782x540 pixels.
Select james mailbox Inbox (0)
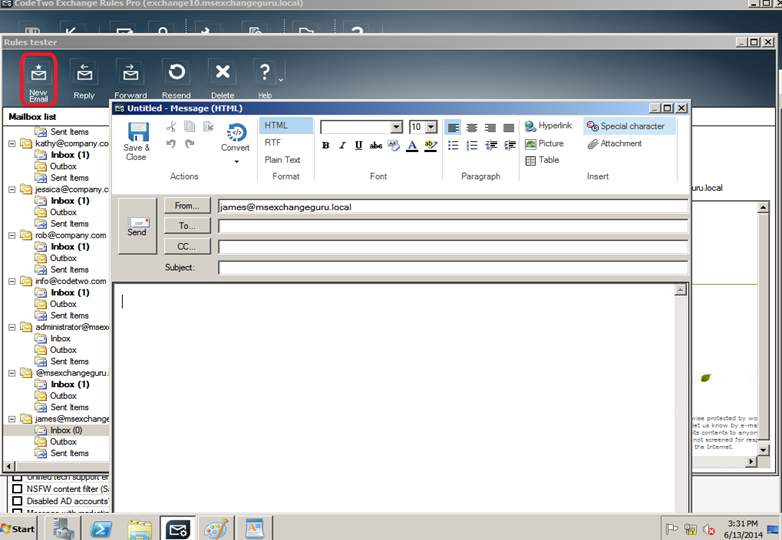[x=66, y=430]
